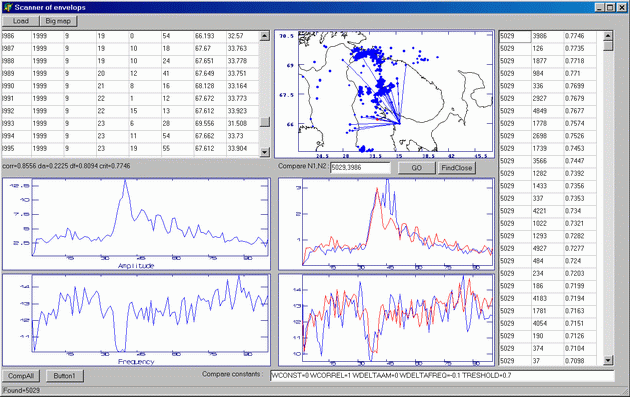
Task: Select result cell 4054
Action: click(547, 323)
